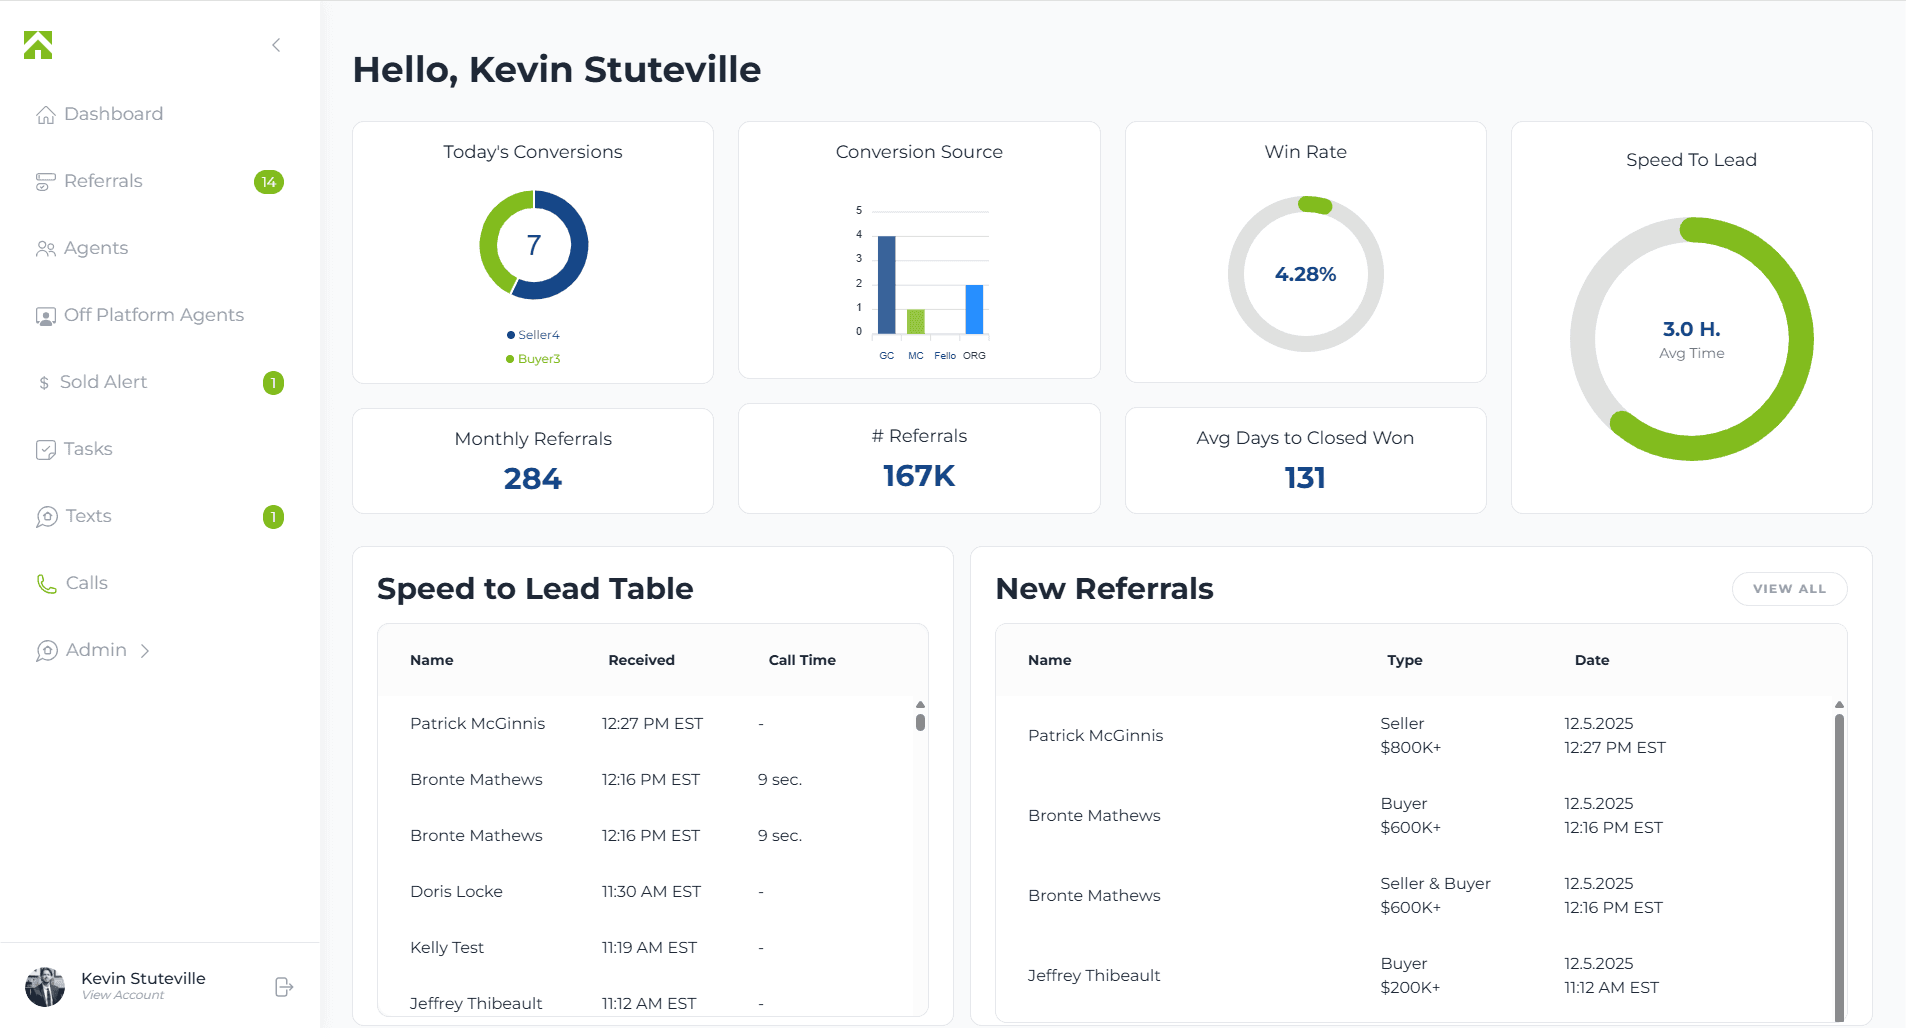Open Texts via chat bubble icon

point(46,517)
